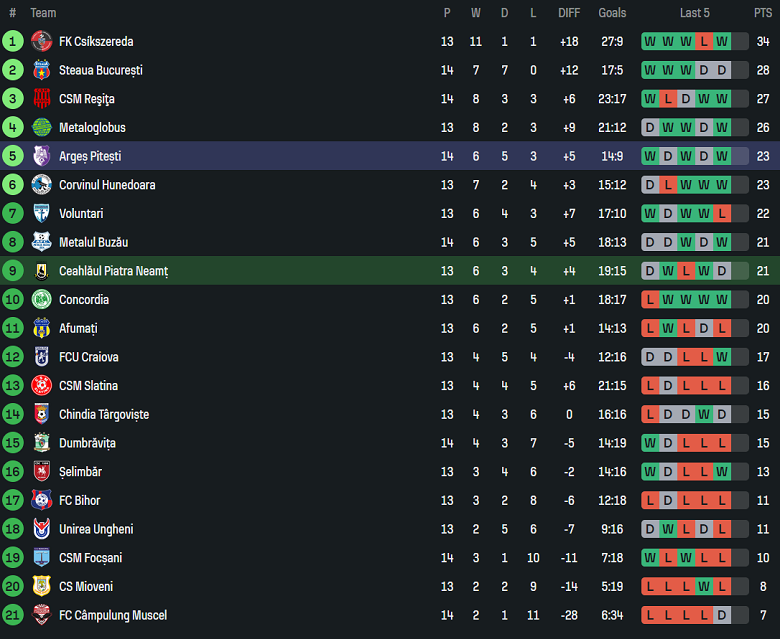Image resolution: width=780 pixels, height=639 pixels.
Task: Open Voluntari team name link
Action: [x=81, y=214]
